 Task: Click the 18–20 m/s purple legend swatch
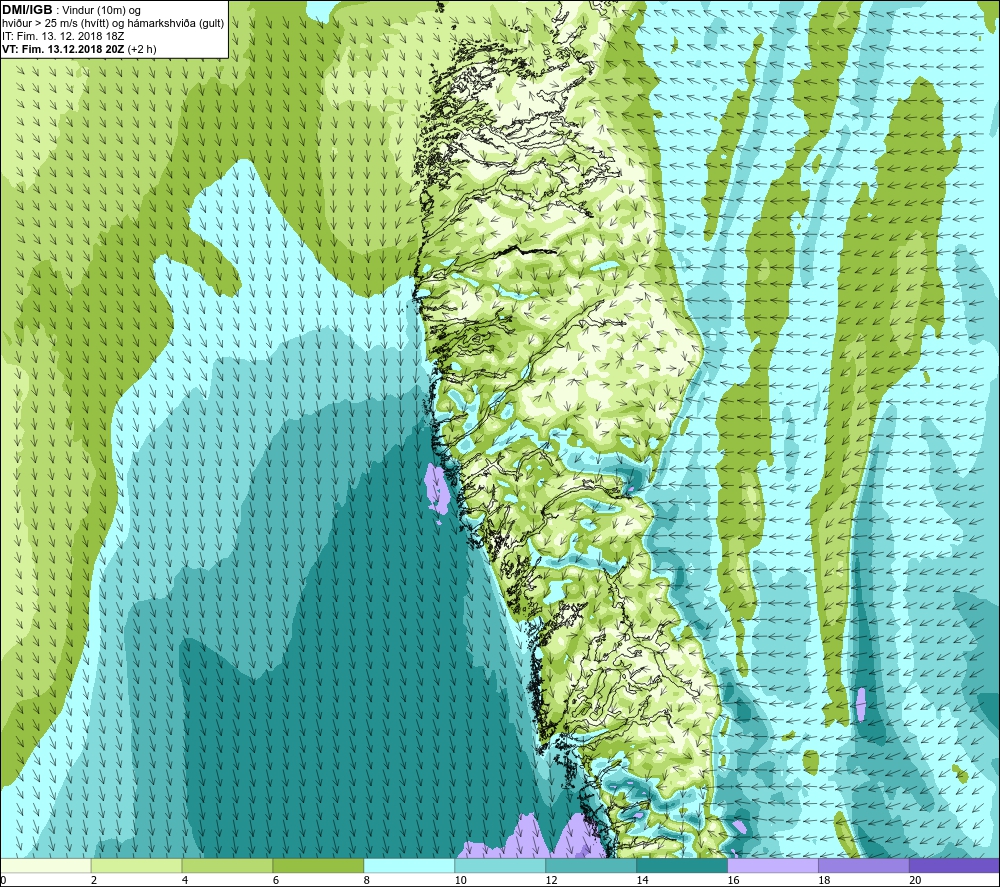pos(864,865)
